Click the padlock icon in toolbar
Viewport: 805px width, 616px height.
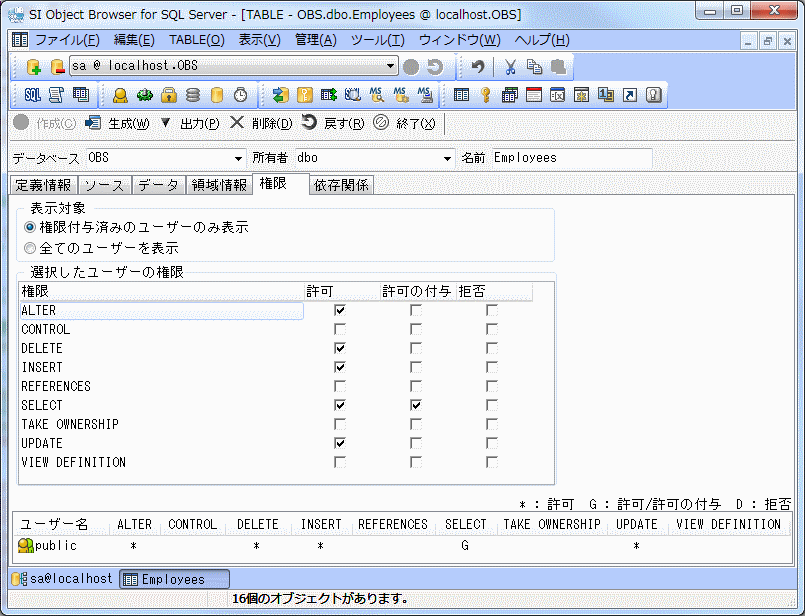(169, 95)
